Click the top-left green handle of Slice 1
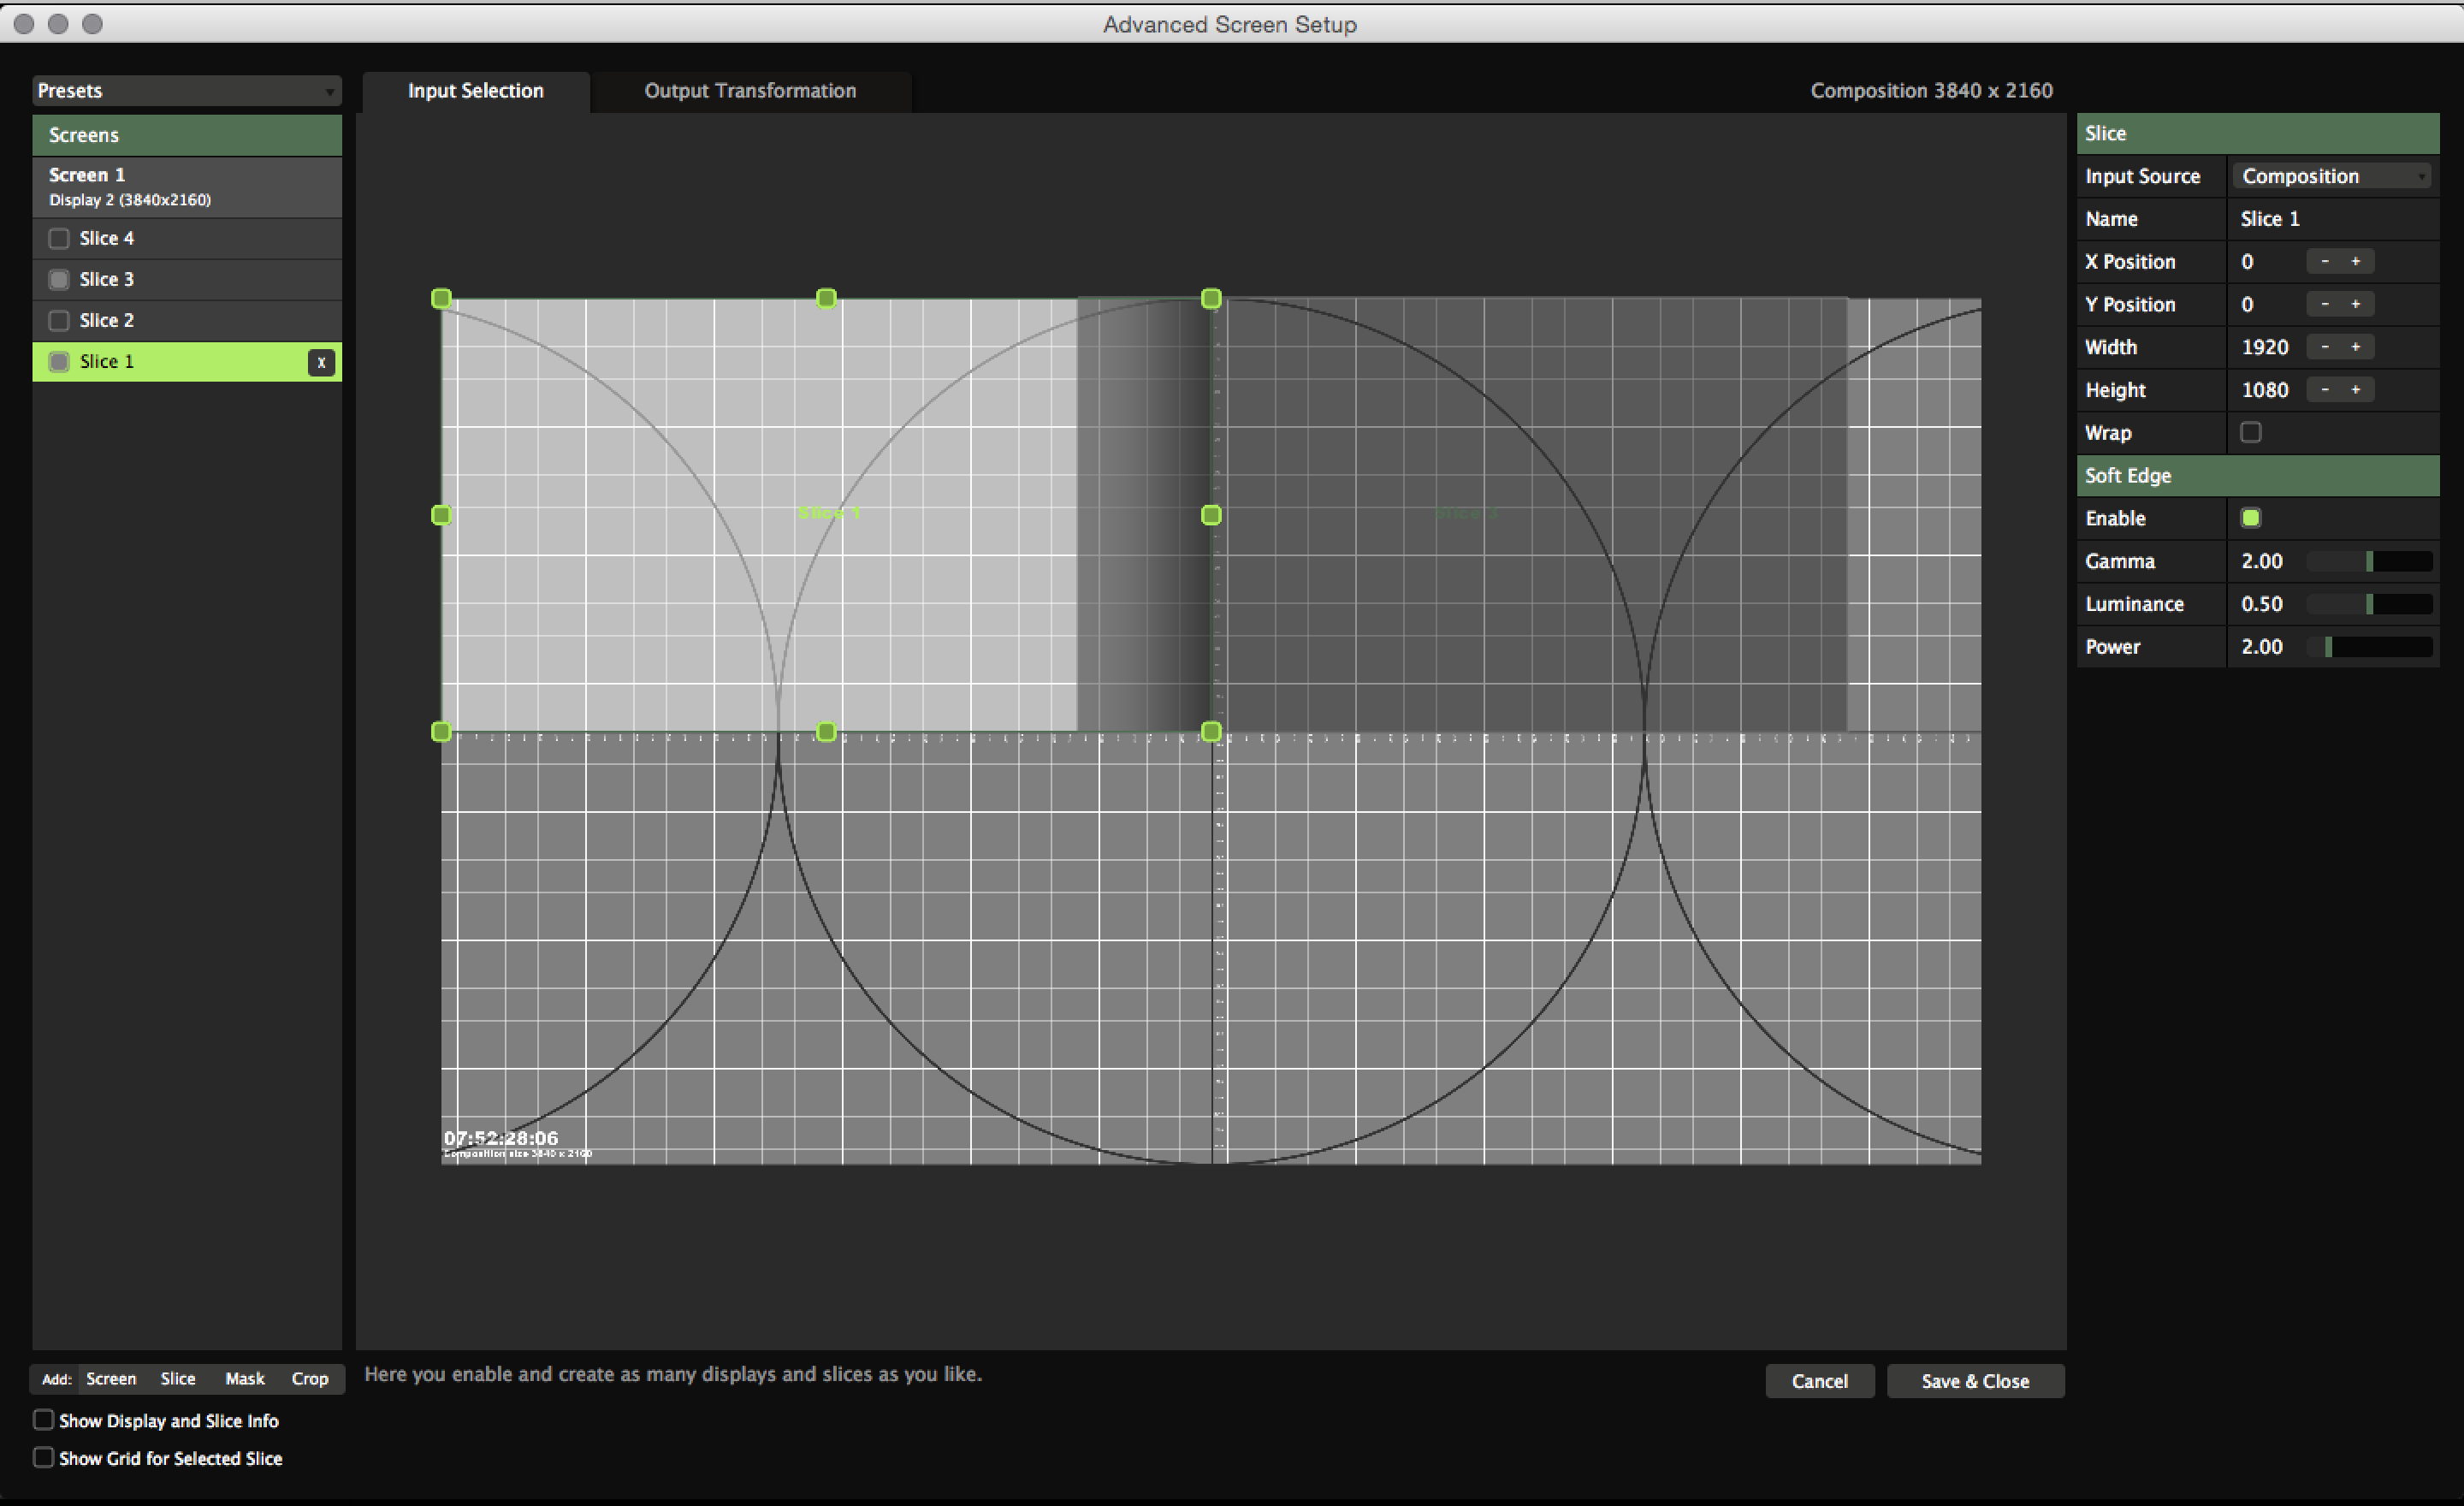This screenshot has height=1506, width=2464. pos(441,298)
